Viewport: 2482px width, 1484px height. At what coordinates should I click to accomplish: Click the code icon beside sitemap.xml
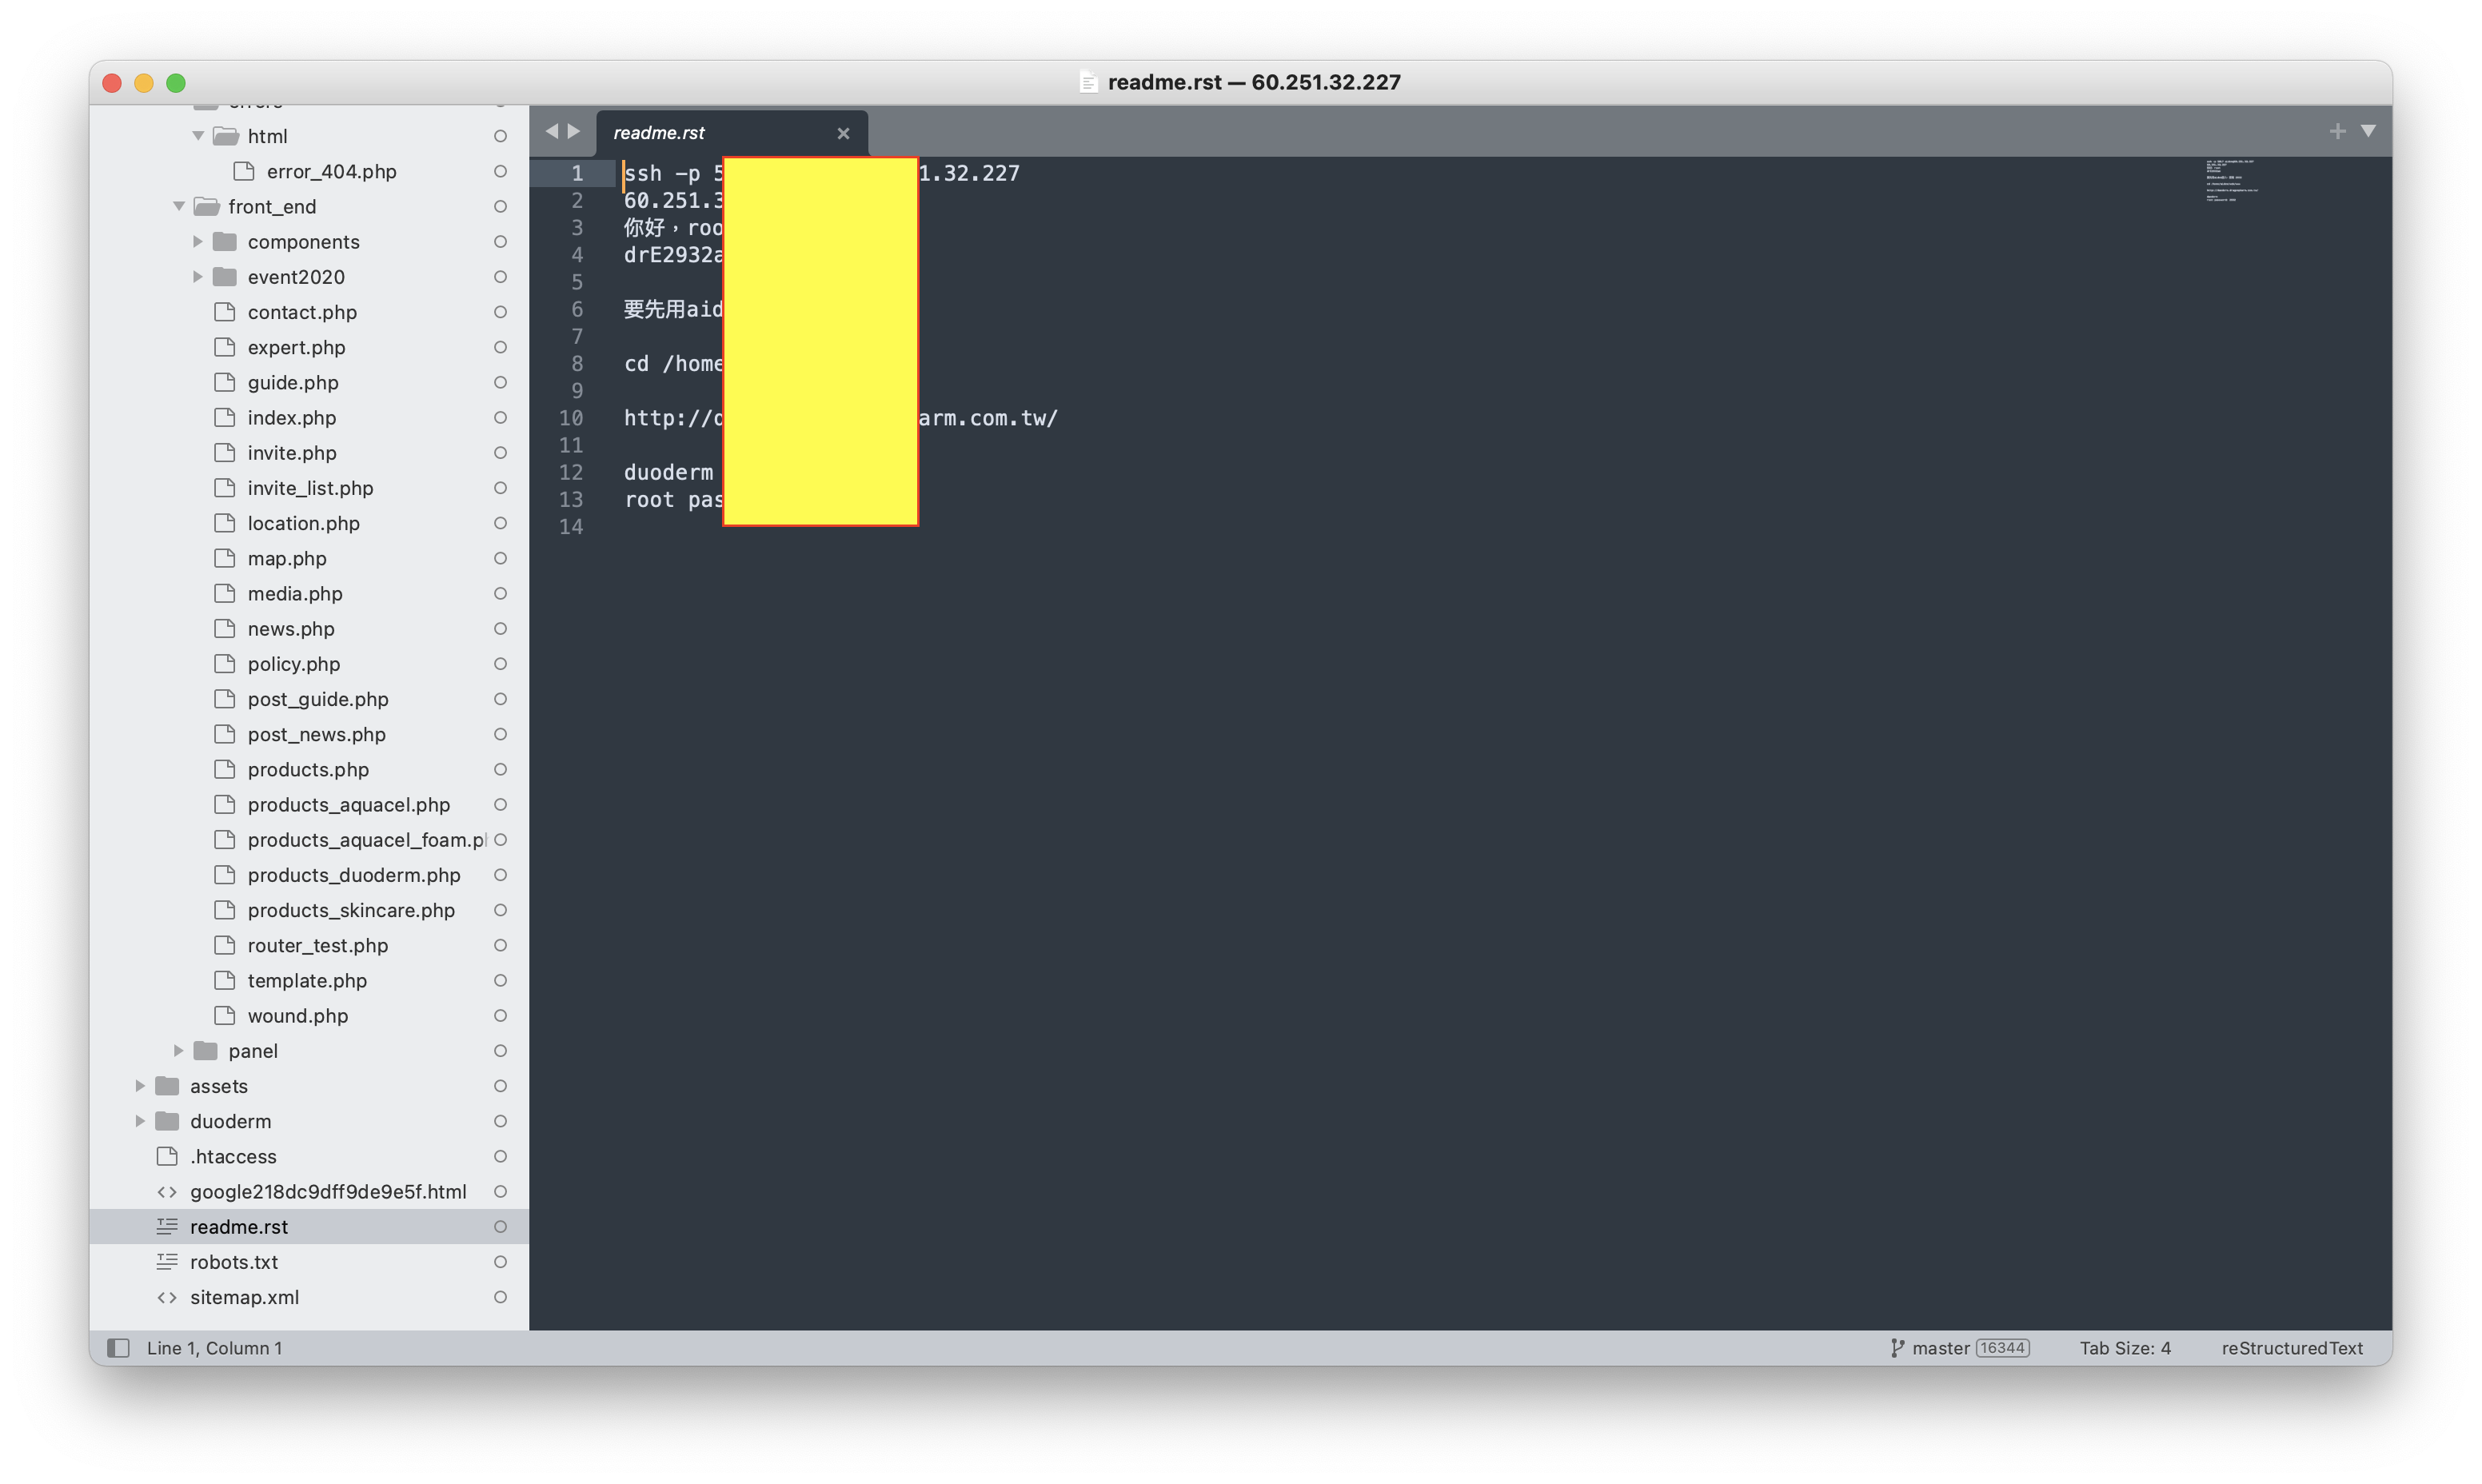pos(167,1296)
